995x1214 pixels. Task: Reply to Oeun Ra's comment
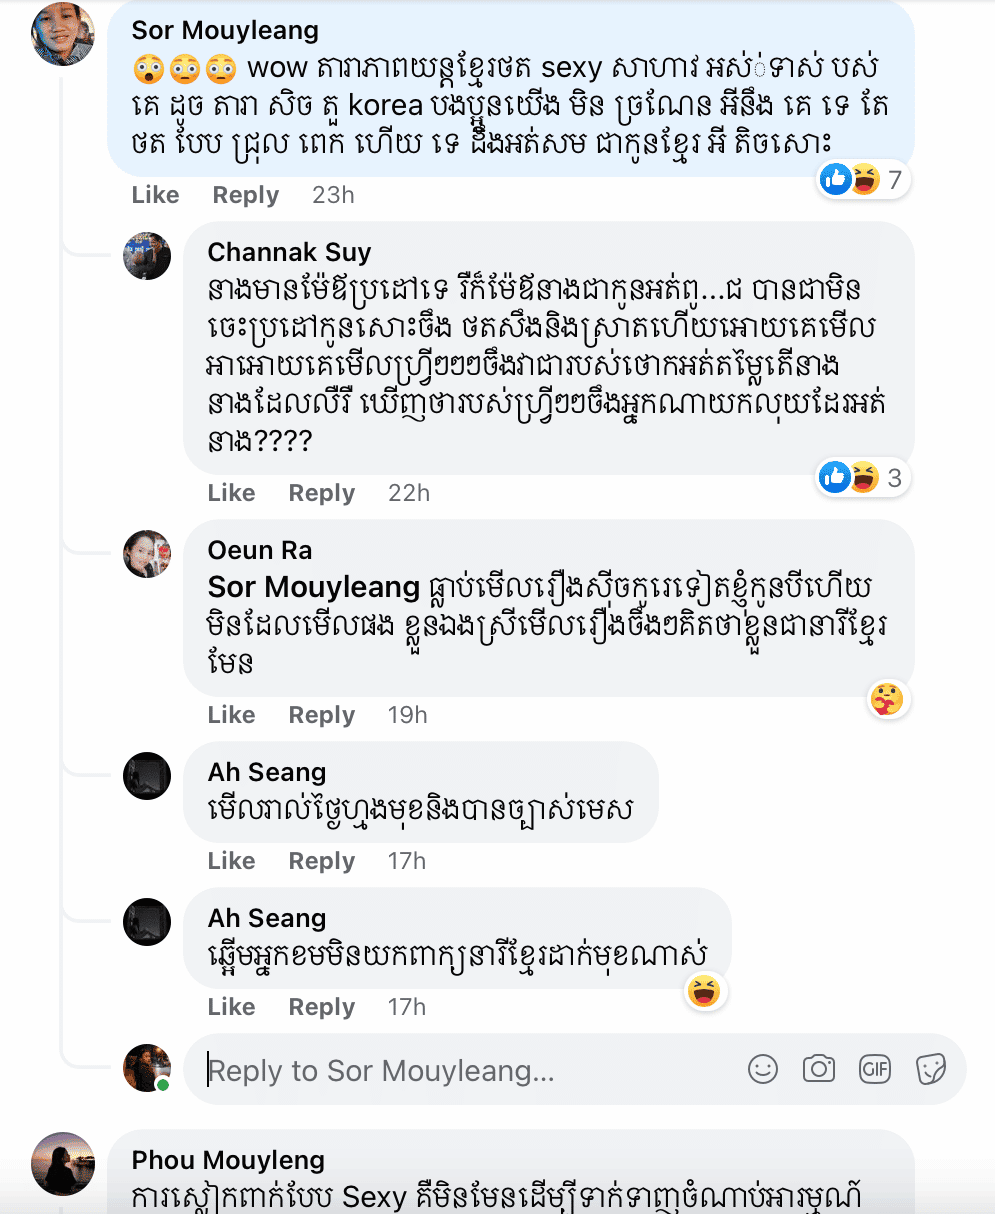pyautogui.click(x=321, y=715)
